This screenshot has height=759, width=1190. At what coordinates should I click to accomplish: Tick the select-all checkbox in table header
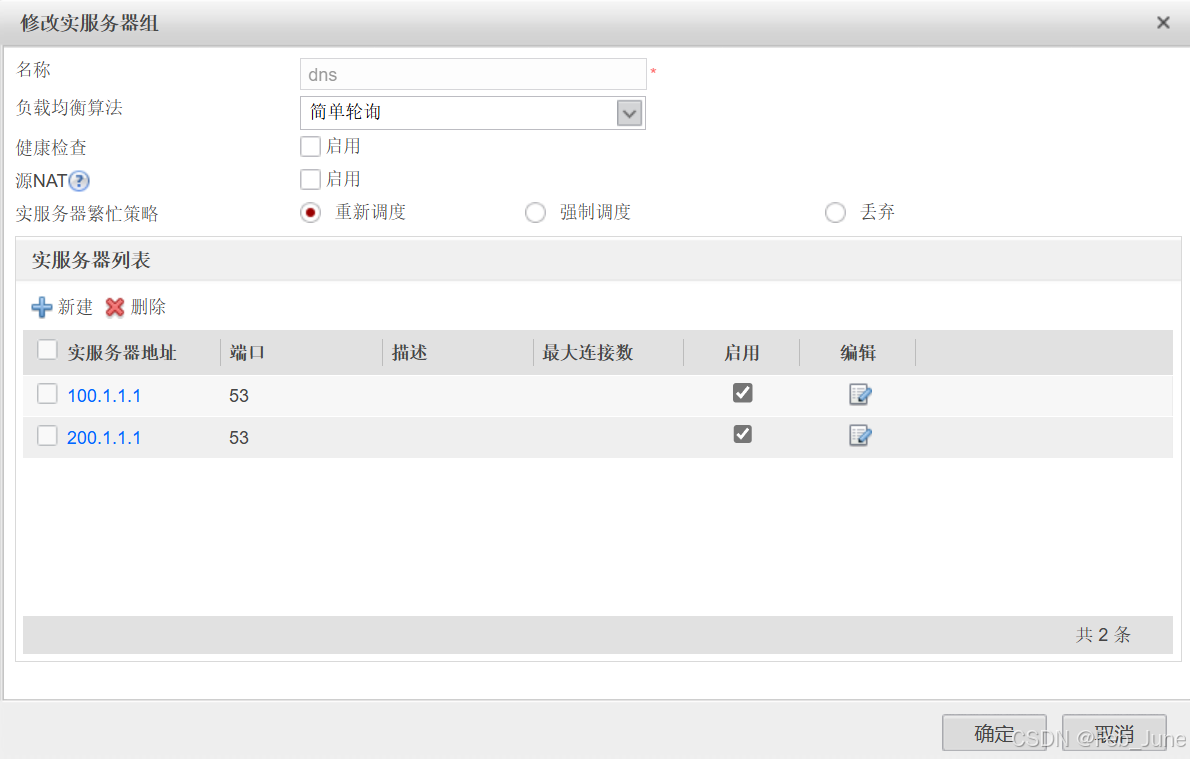point(47,349)
